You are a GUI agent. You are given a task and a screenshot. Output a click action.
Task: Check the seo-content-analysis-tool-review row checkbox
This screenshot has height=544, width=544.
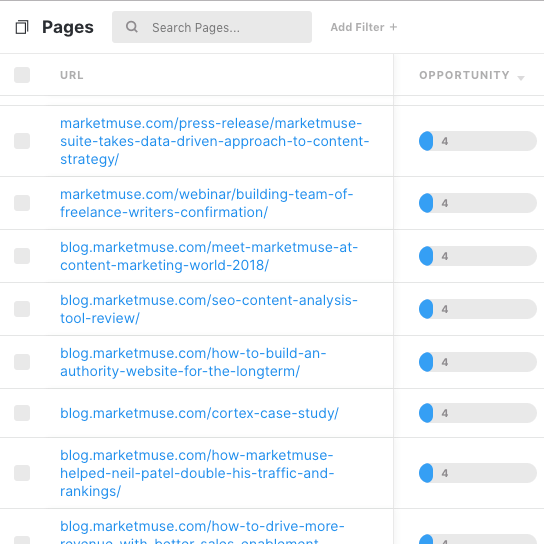click(x=22, y=309)
